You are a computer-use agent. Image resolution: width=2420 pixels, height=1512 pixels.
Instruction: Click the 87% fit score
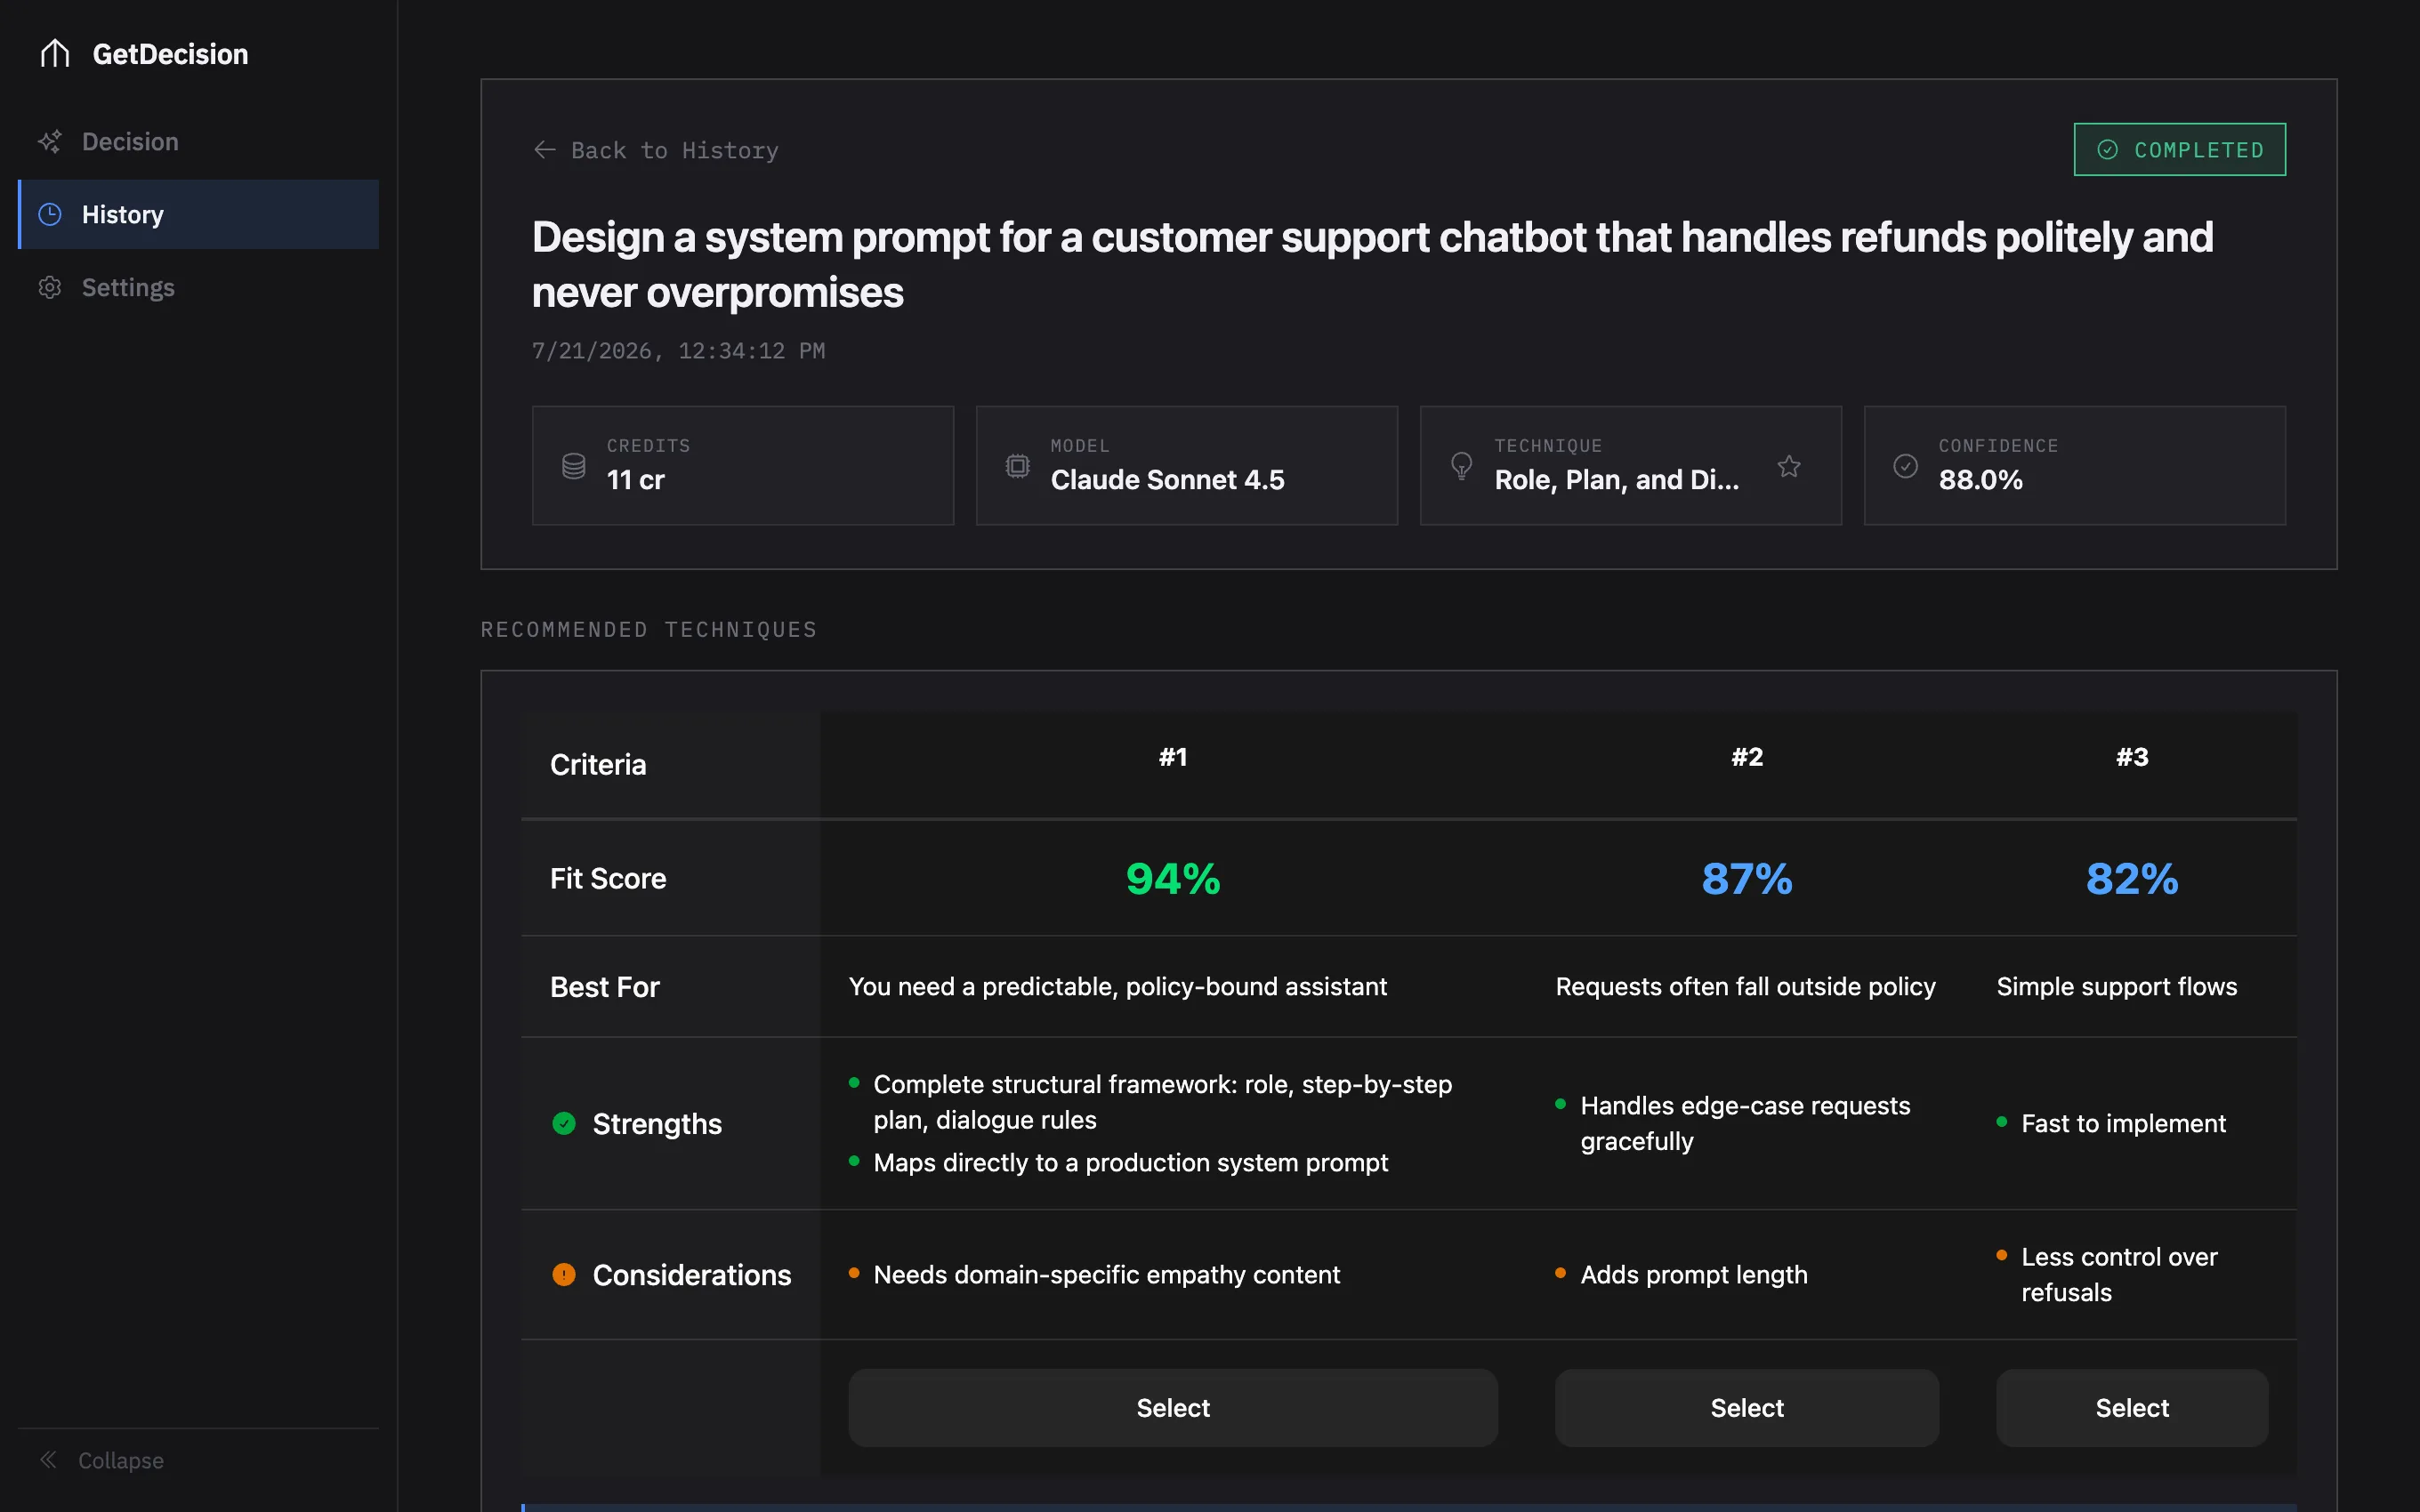click(x=1747, y=878)
